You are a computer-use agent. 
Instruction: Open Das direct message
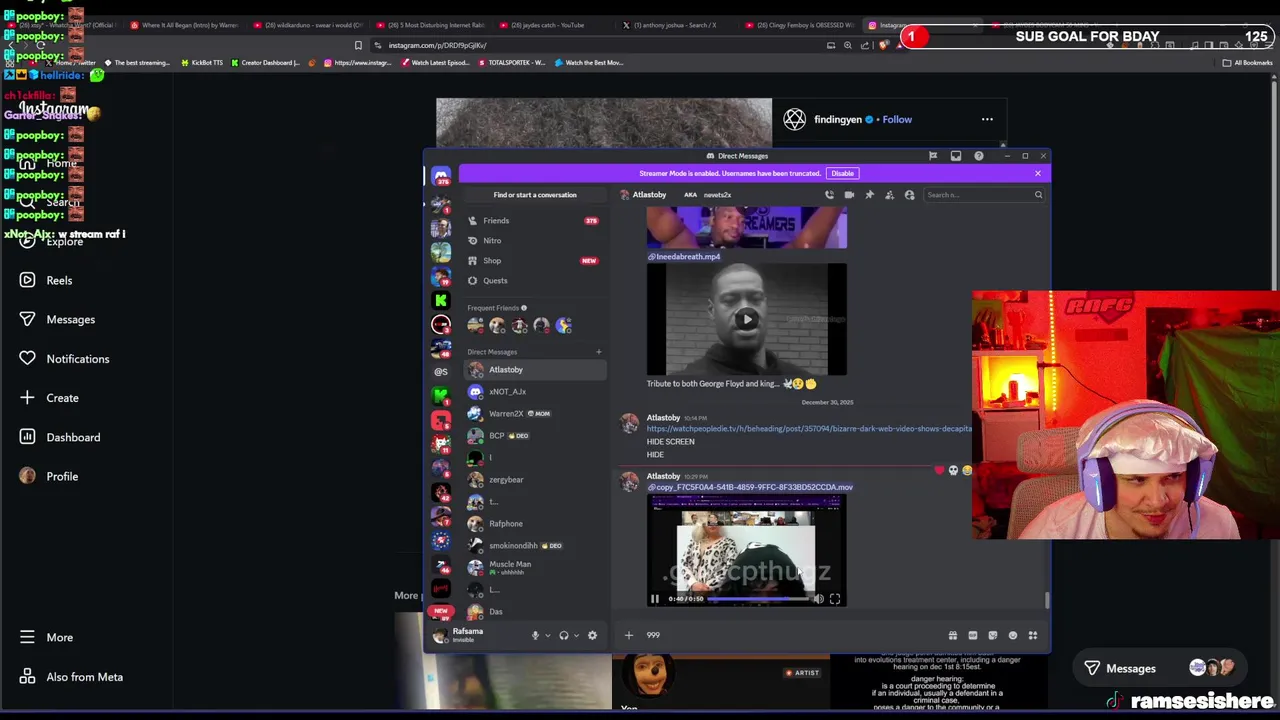[534, 612]
